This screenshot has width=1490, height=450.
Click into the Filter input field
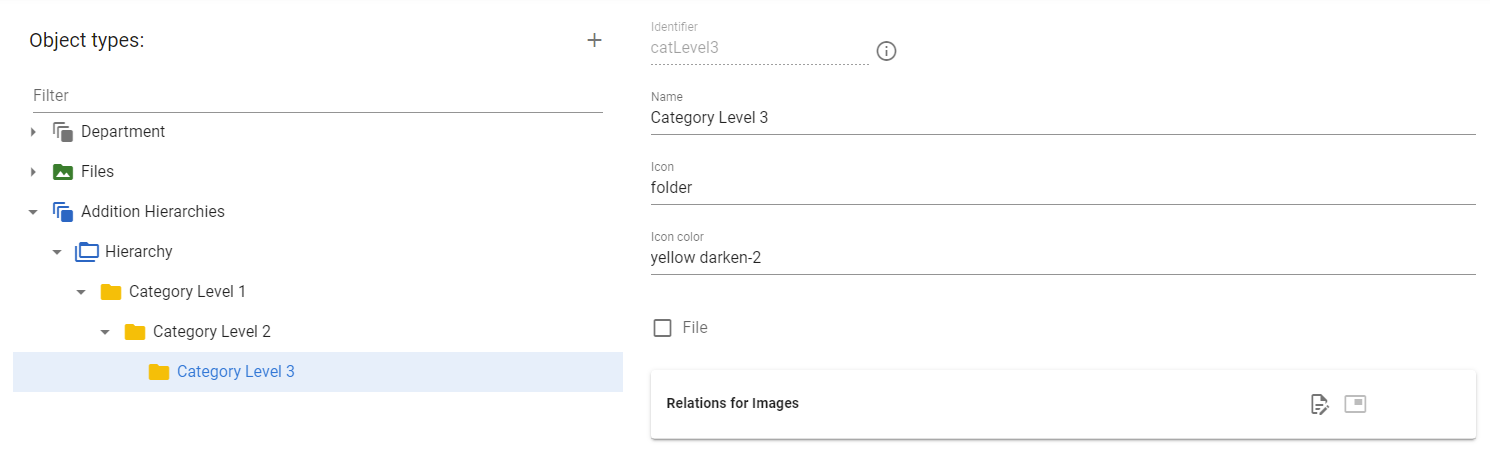tap(317, 96)
